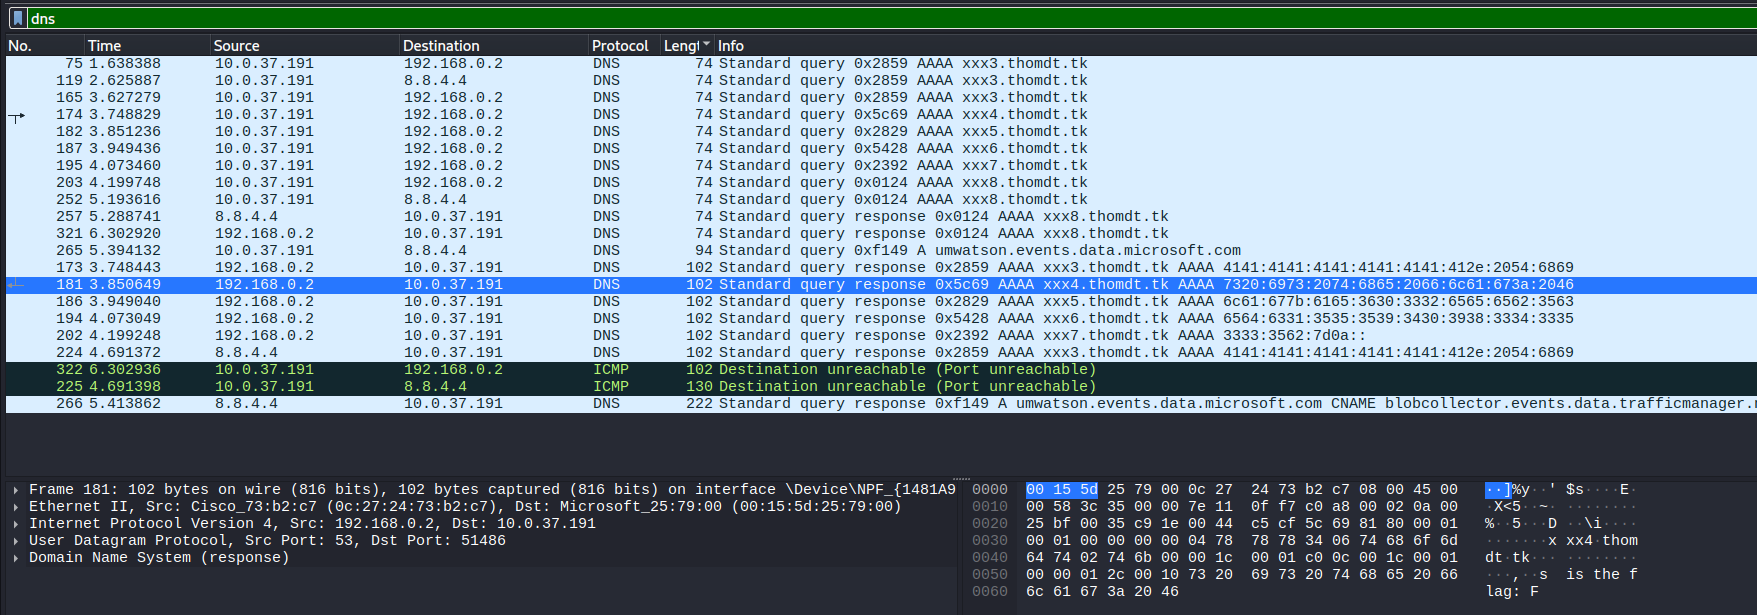Click hex offset 0030 row bytes

(x=1241, y=541)
